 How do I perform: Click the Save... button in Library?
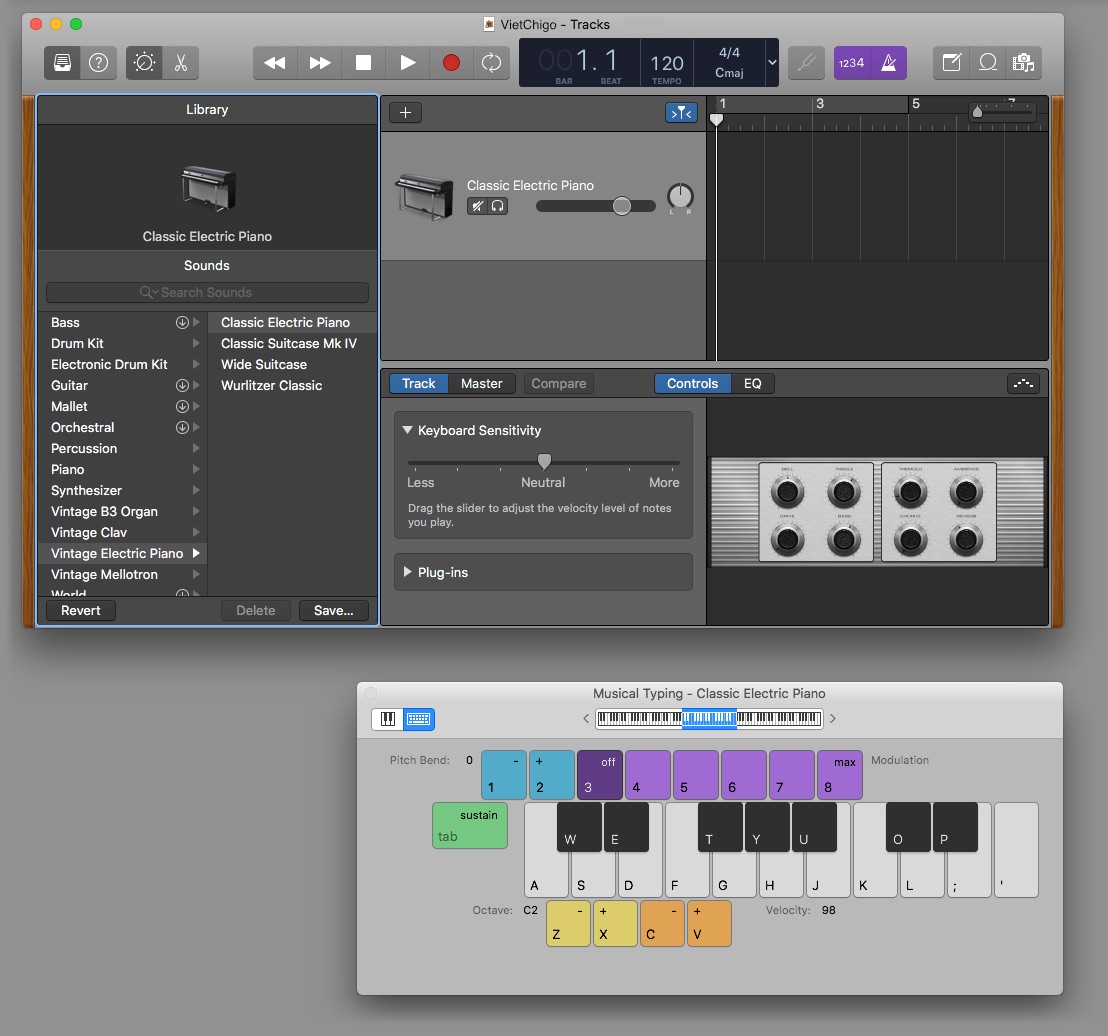point(333,610)
